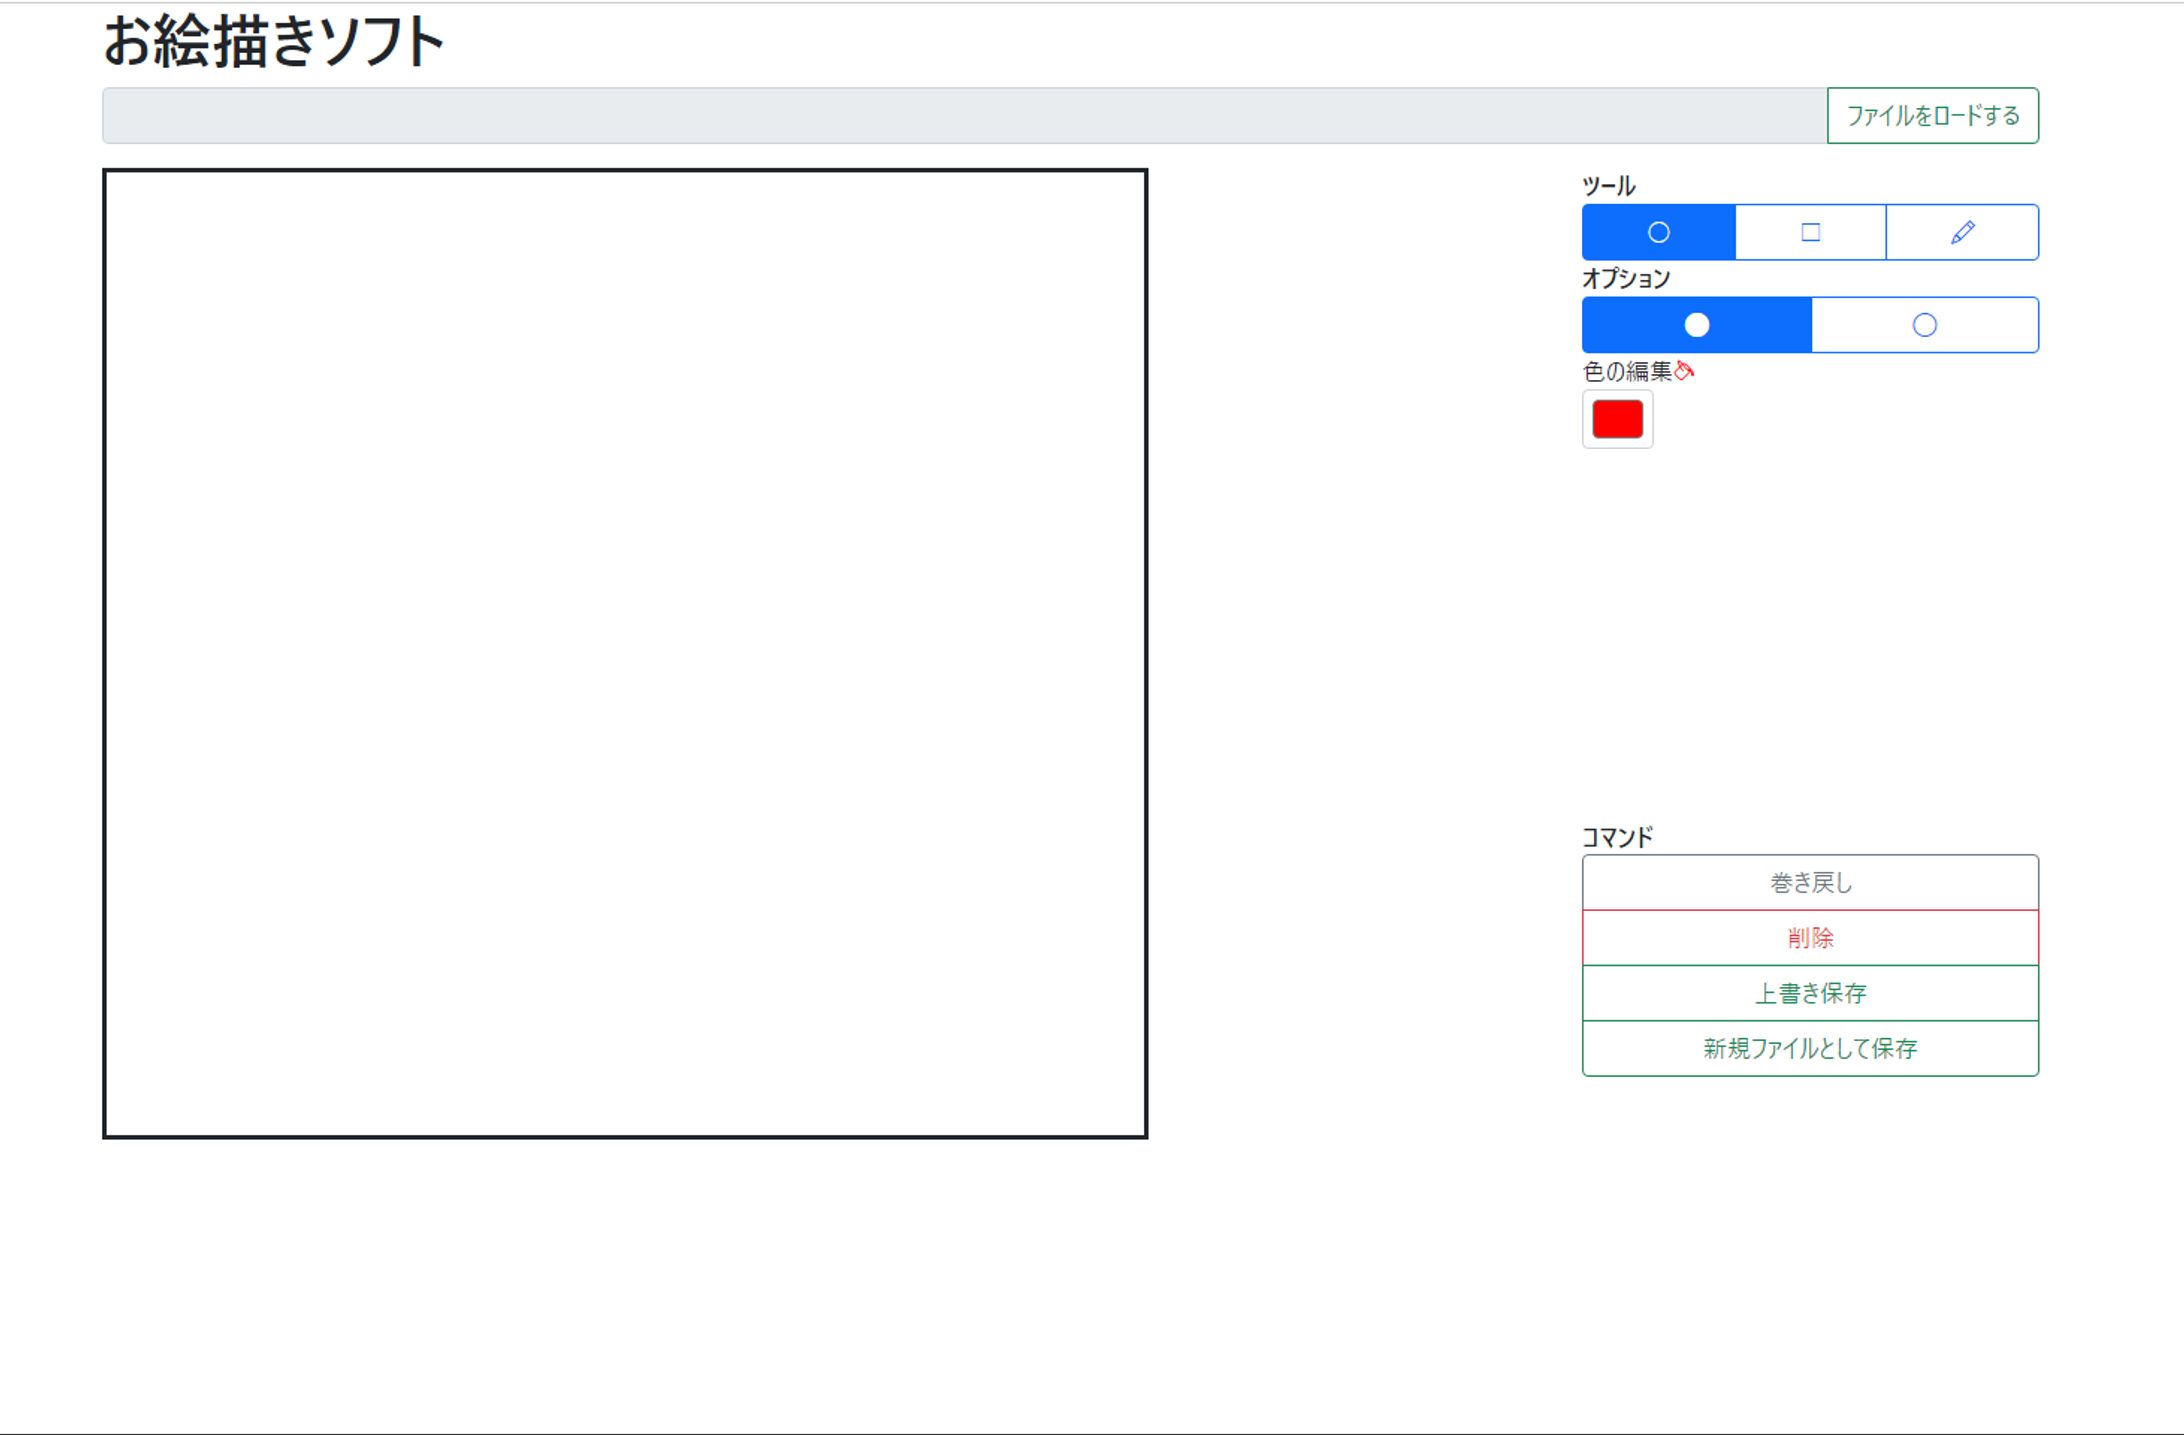Click the 上書き保存 overwrite save button

pyautogui.click(x=1810, y=993)
